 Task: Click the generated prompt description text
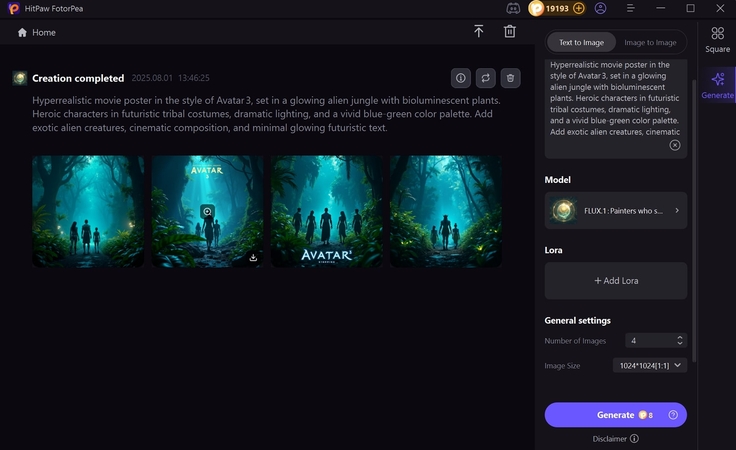[266, 114]
